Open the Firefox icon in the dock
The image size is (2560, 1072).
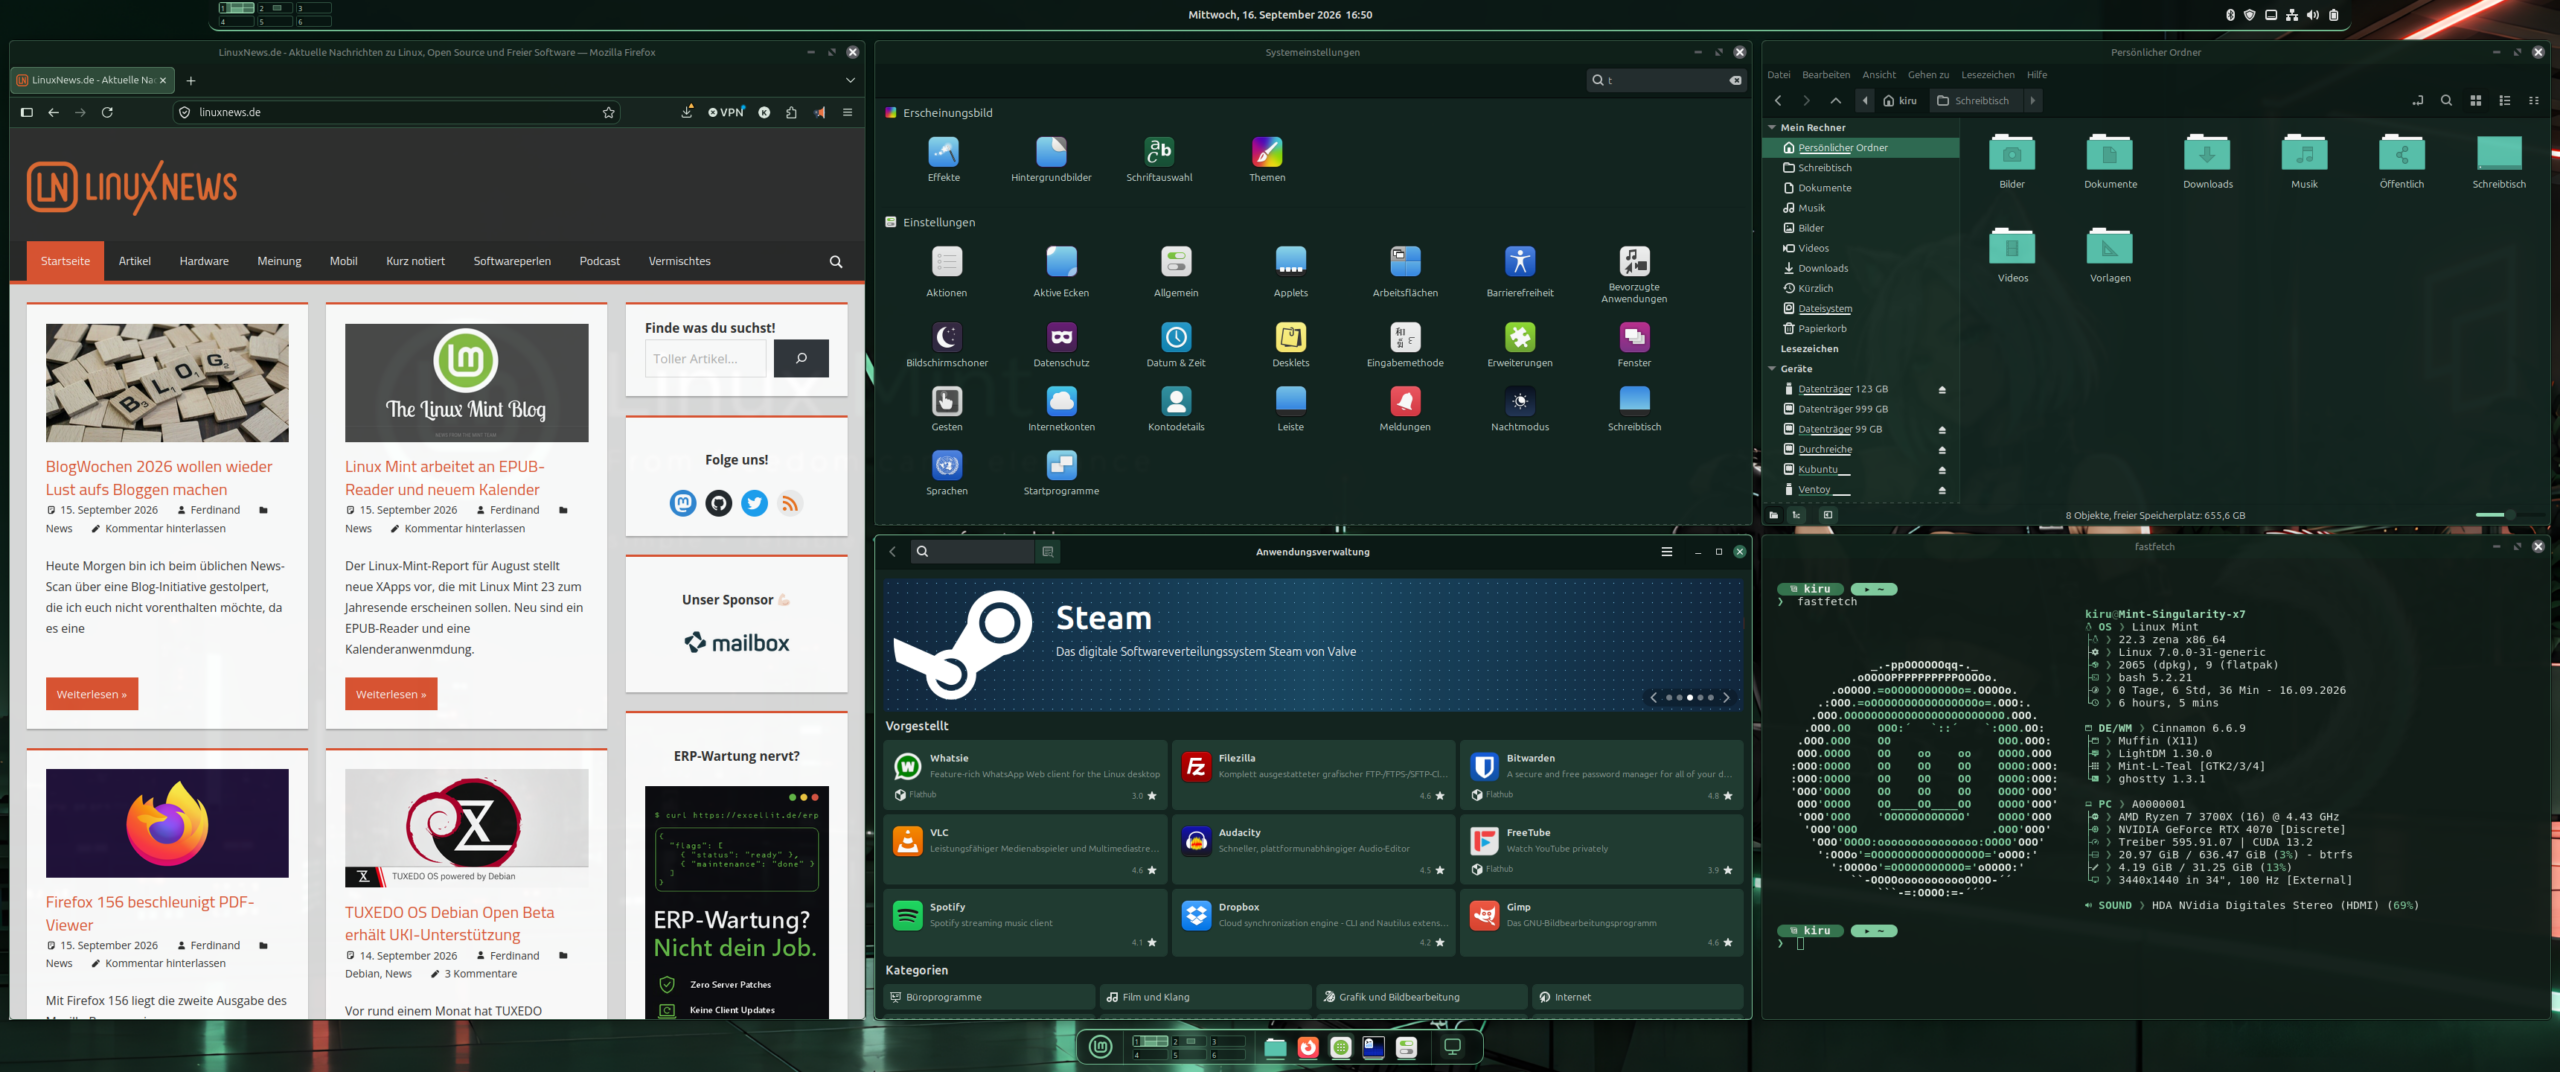[x=1308, y=1047]
